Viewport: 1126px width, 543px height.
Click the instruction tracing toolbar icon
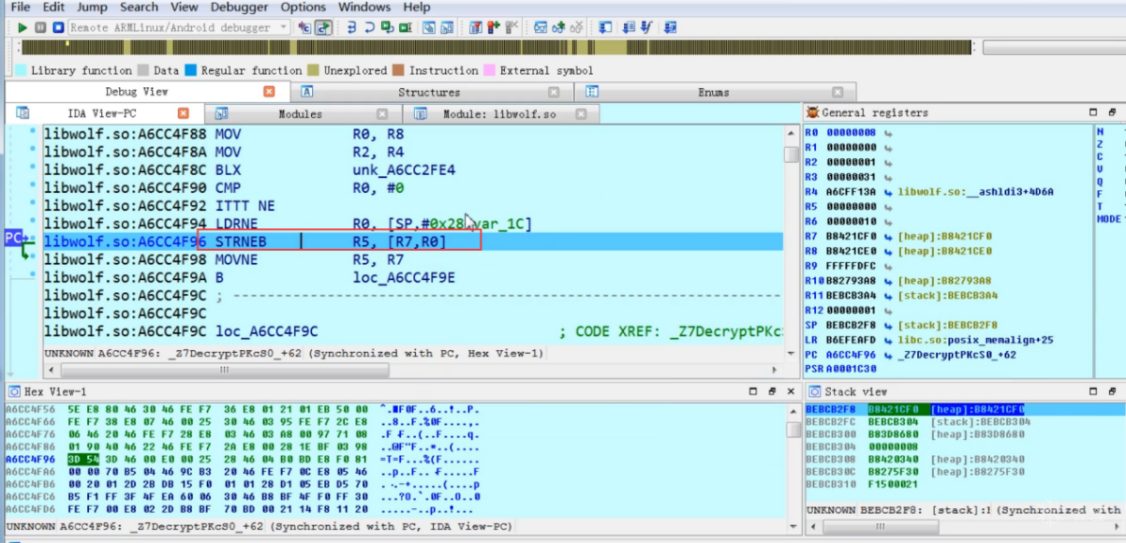pyautogui.click(x=629, y=27)
